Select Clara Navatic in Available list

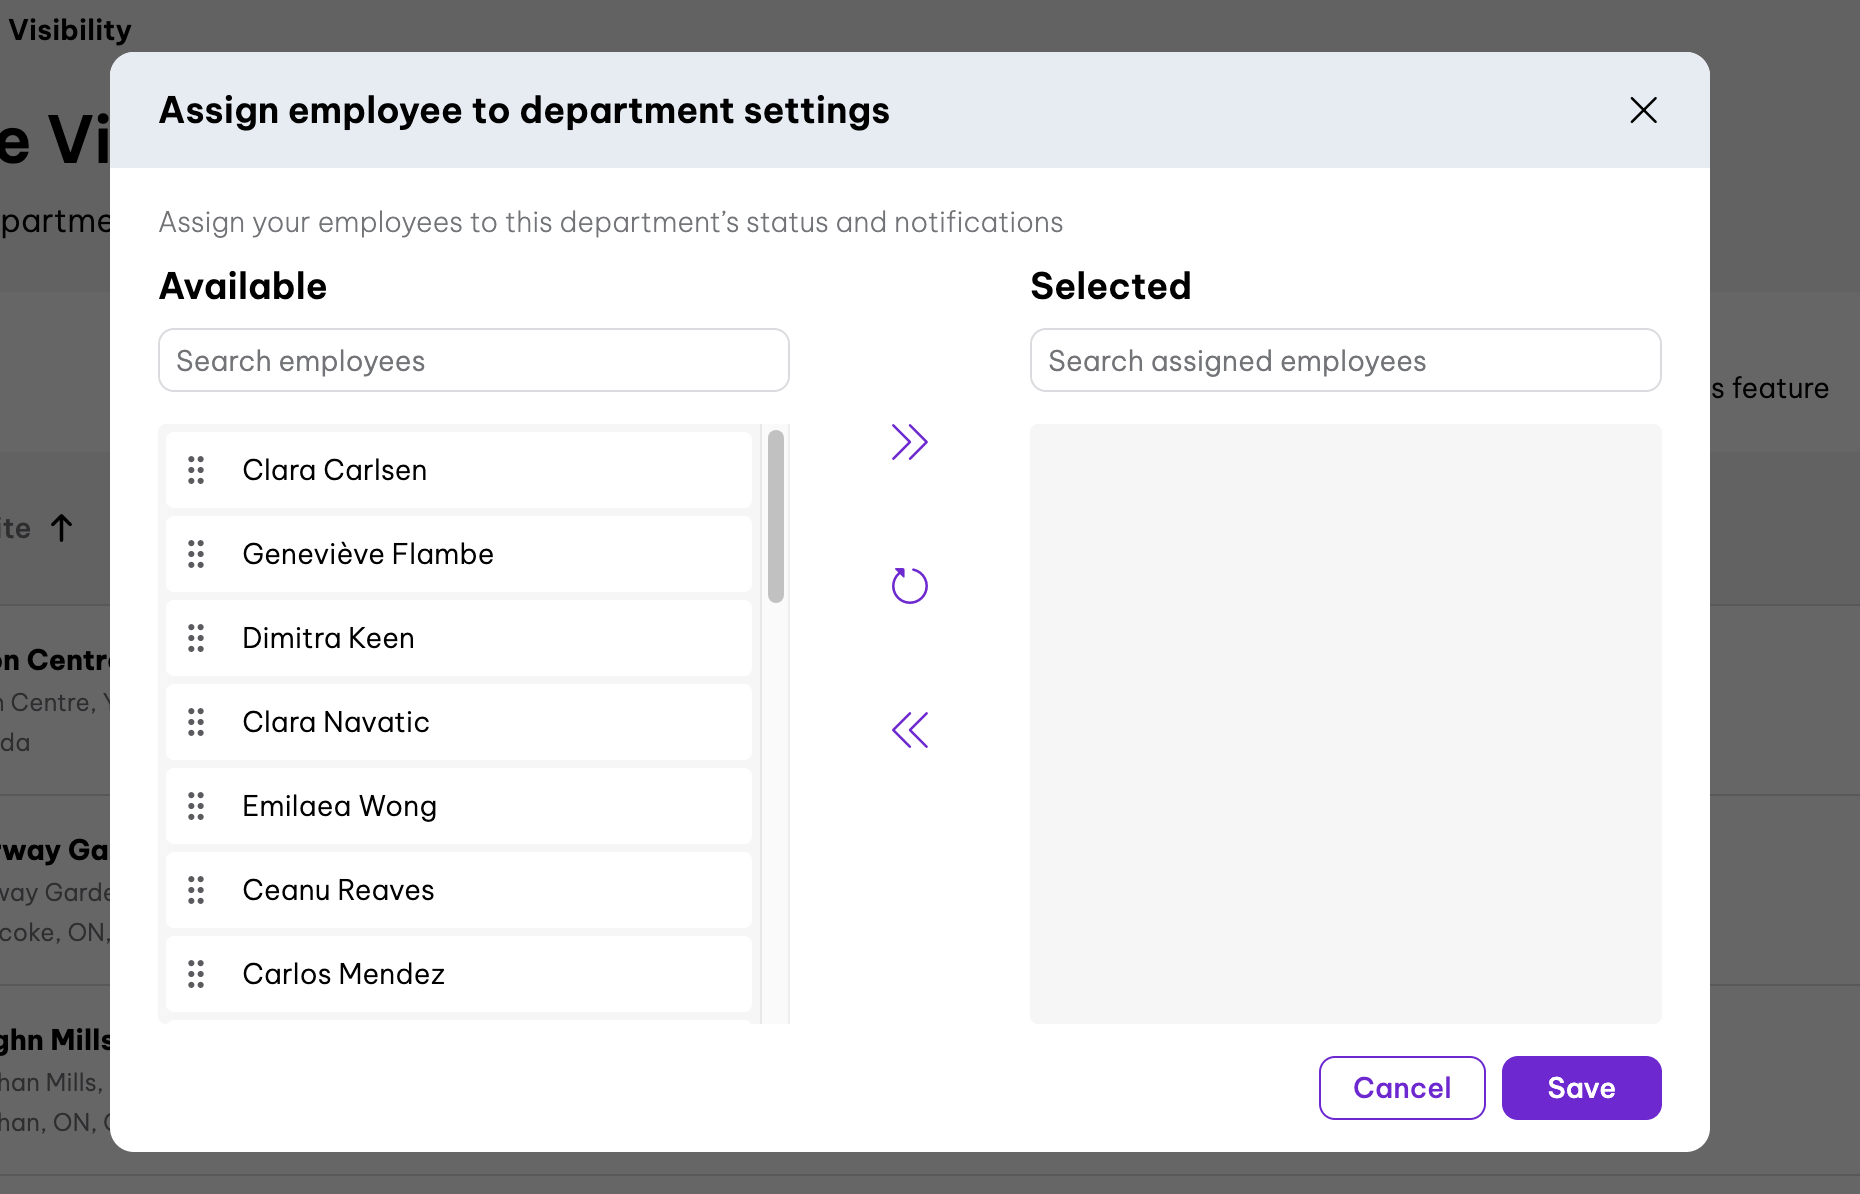459,722
